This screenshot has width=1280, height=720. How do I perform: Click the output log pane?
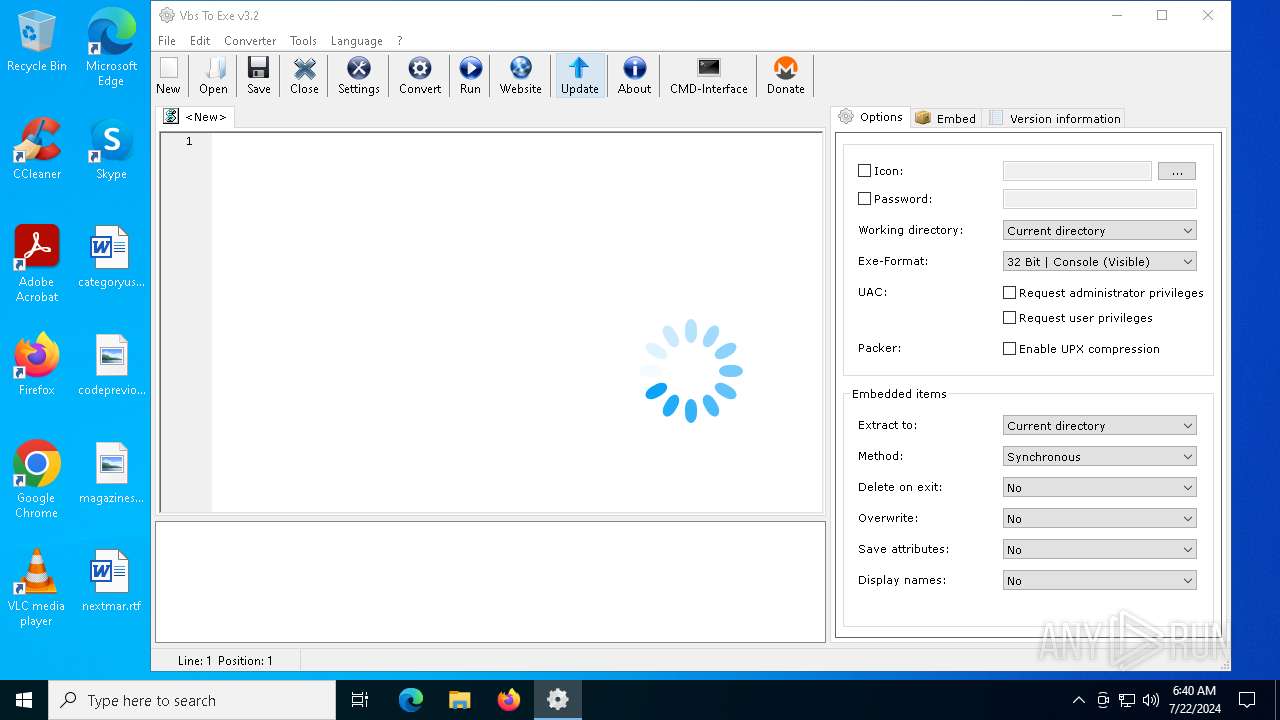pos(490,582)
